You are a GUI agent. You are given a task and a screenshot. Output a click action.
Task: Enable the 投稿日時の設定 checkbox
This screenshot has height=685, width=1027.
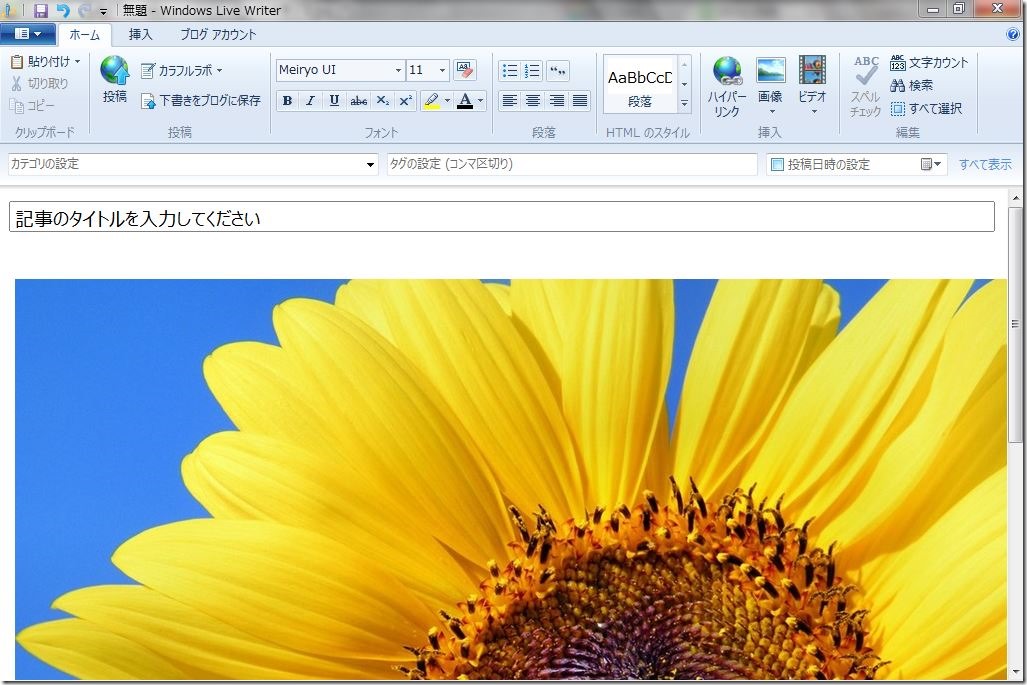(x=777, y=164)
